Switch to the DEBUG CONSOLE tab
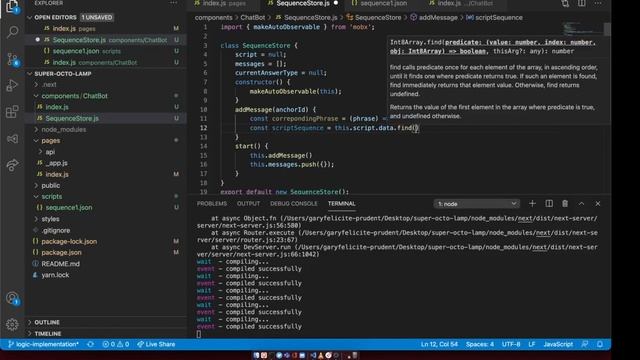This screenshot has height=360, width=640. pos(293,203)
